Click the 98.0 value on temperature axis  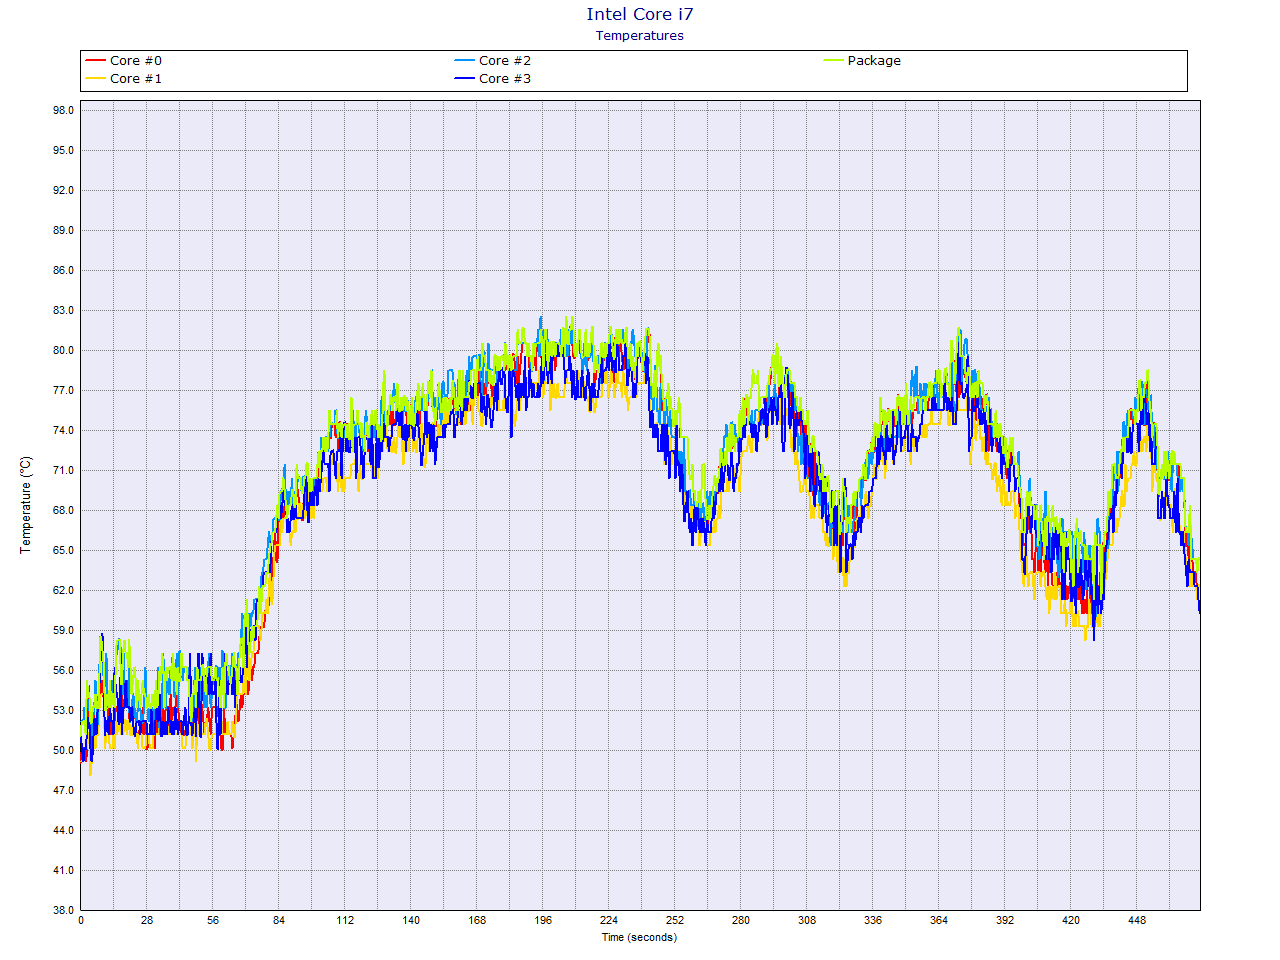tap(64, 111)
